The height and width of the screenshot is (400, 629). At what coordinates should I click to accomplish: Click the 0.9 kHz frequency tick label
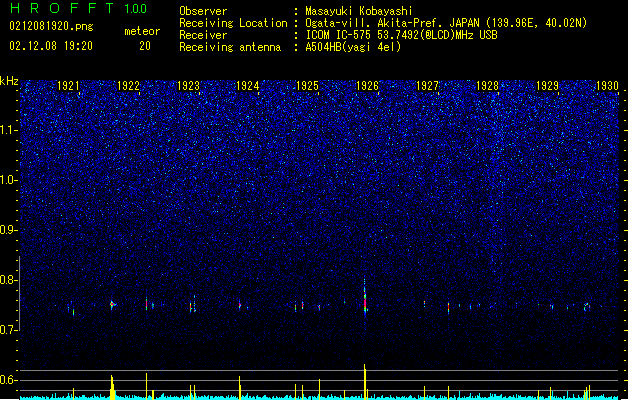[9, 230]
